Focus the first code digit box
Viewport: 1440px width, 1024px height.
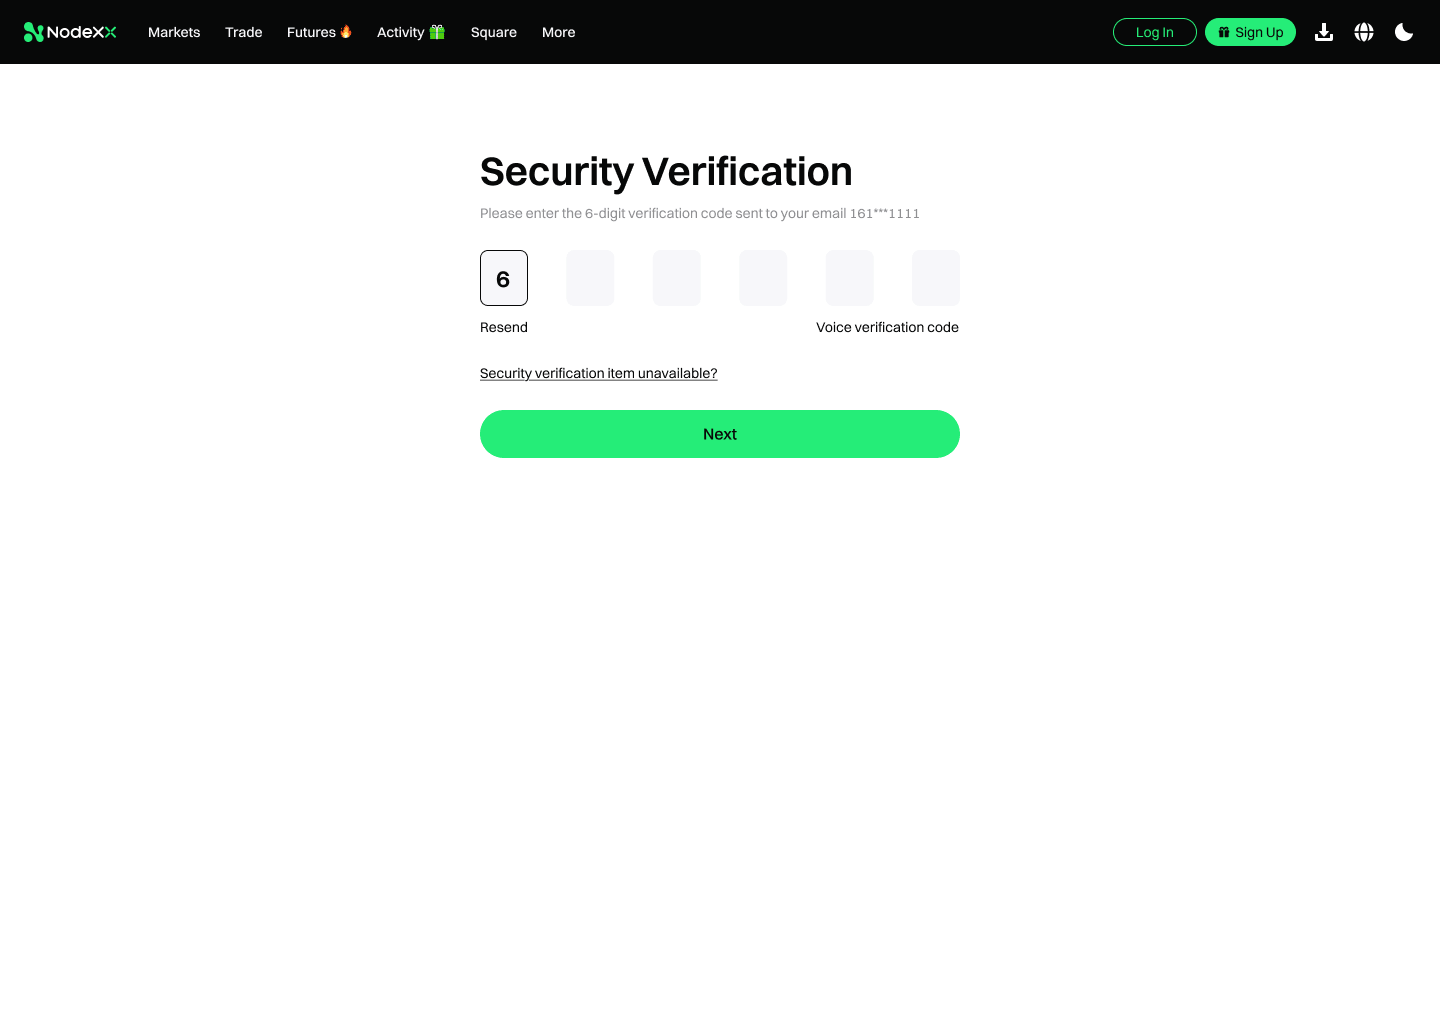[504, 278]
